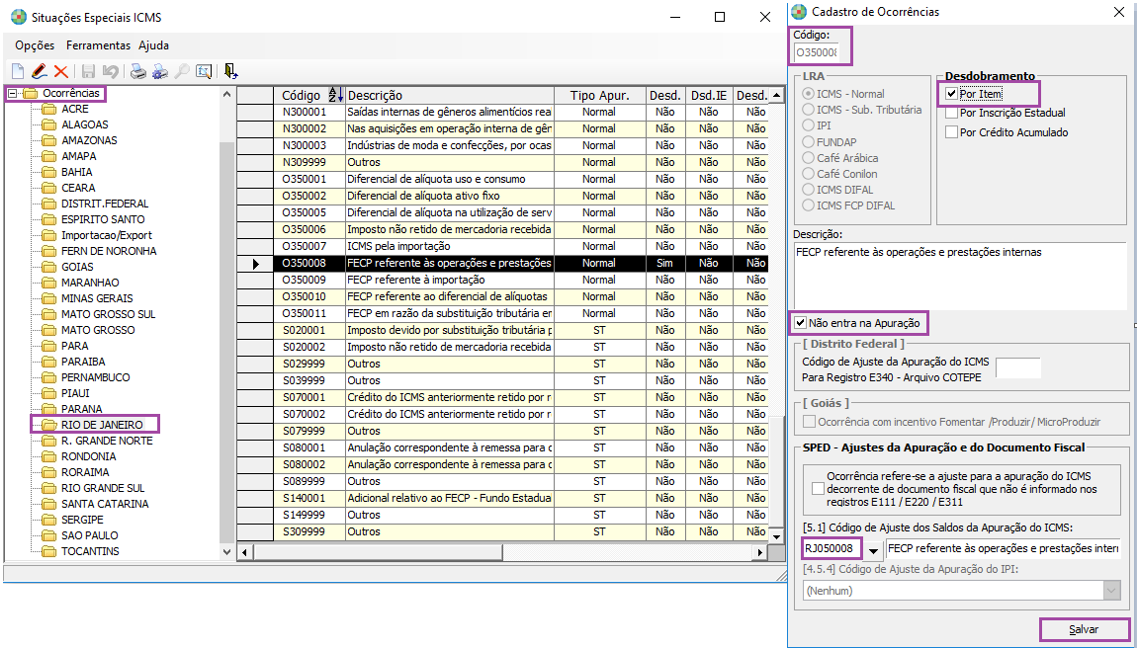This screenshot has height=651, width=1137.
Task: Click the Salvar button
Action: [x=1084, y=629]
